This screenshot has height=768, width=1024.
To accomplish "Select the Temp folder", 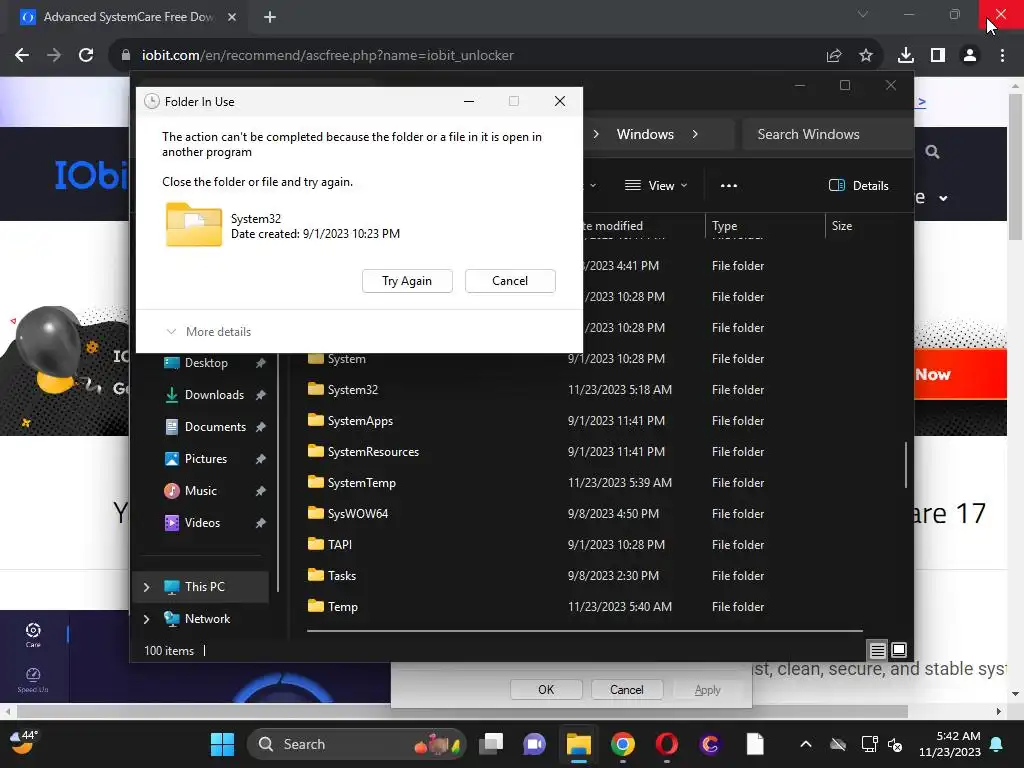I will [584, 607].
